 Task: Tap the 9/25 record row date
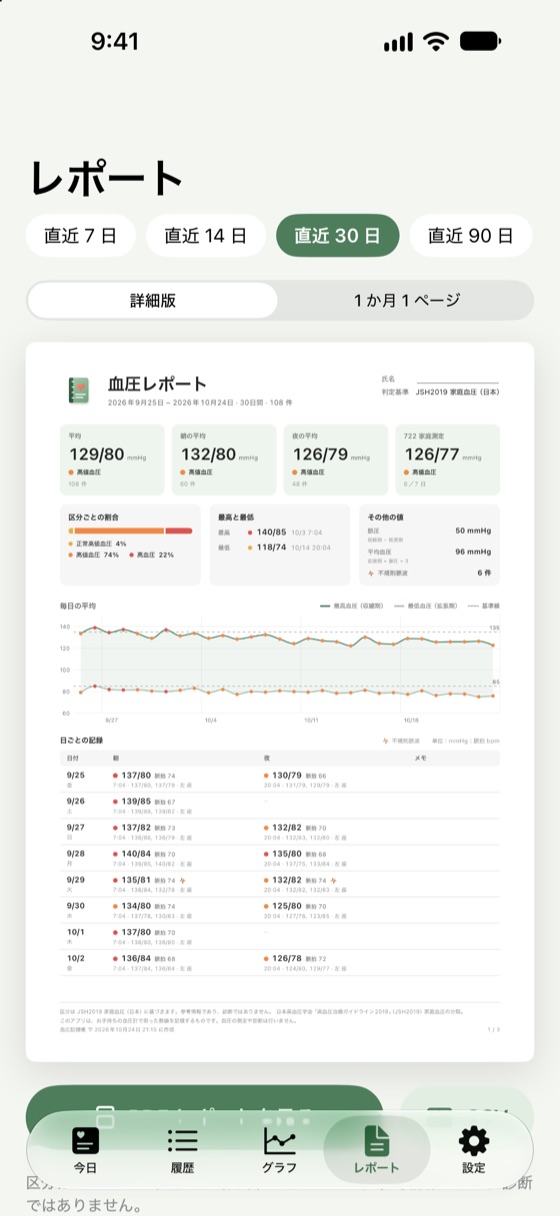[76, 775]
